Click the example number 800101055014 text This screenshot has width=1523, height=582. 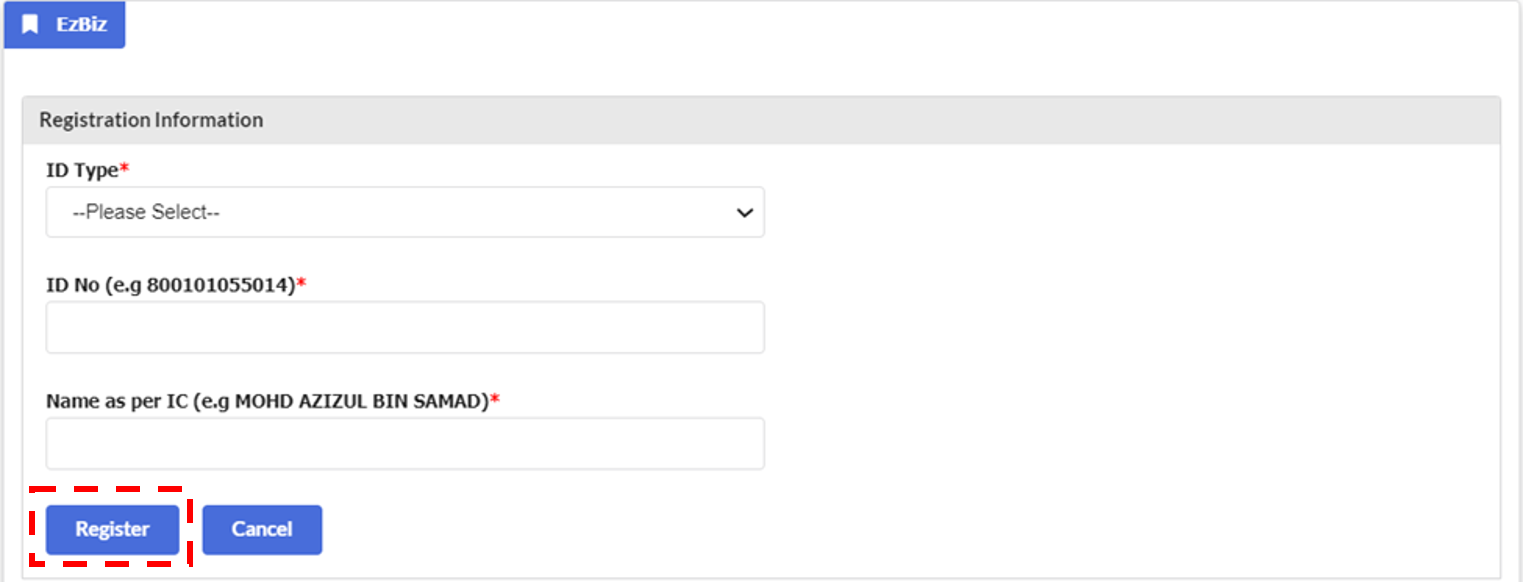[219, 285]
